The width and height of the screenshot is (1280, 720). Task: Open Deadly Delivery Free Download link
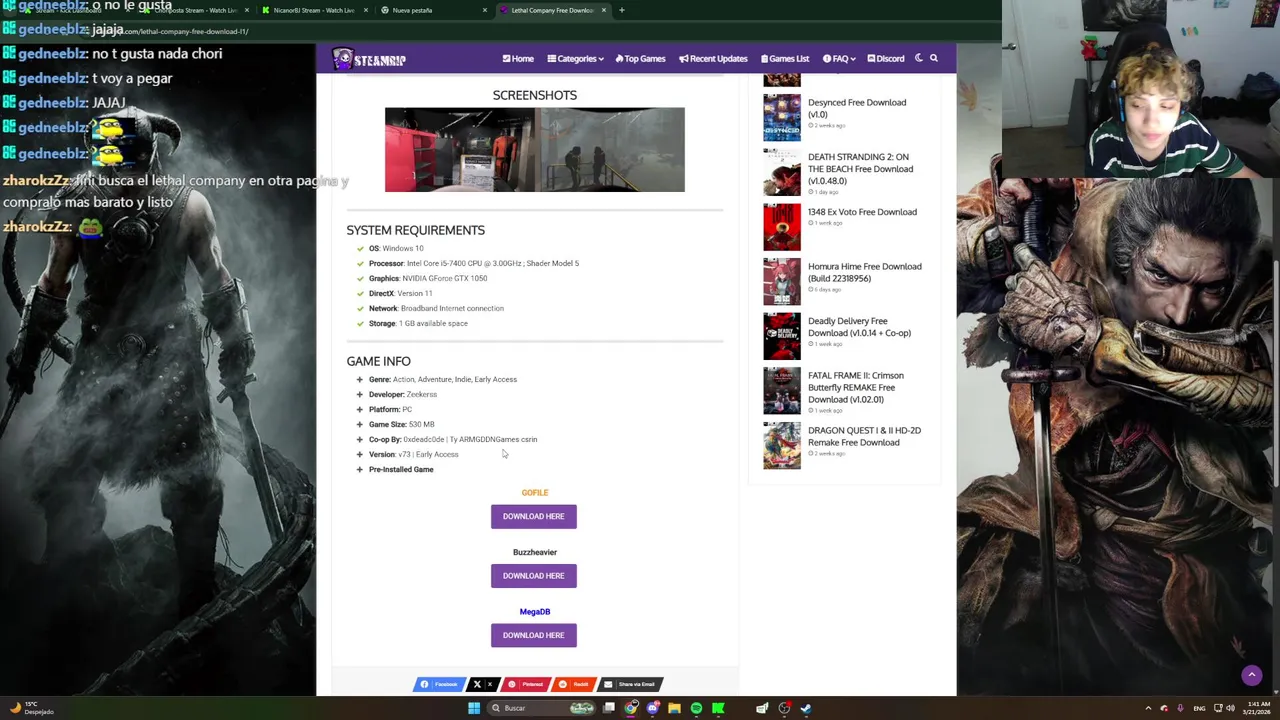click(859, 327)
